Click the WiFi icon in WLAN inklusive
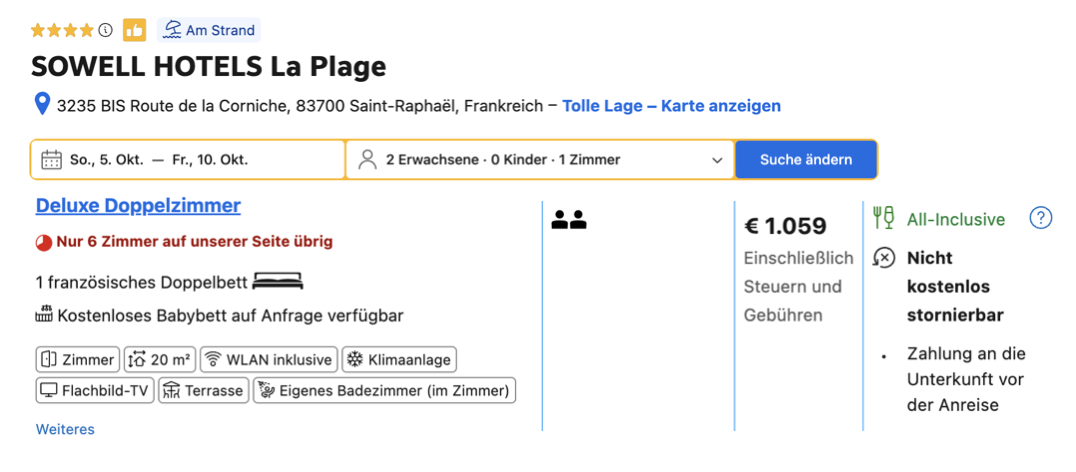Viewport: 1076px width, 472px height. point(213,359)
